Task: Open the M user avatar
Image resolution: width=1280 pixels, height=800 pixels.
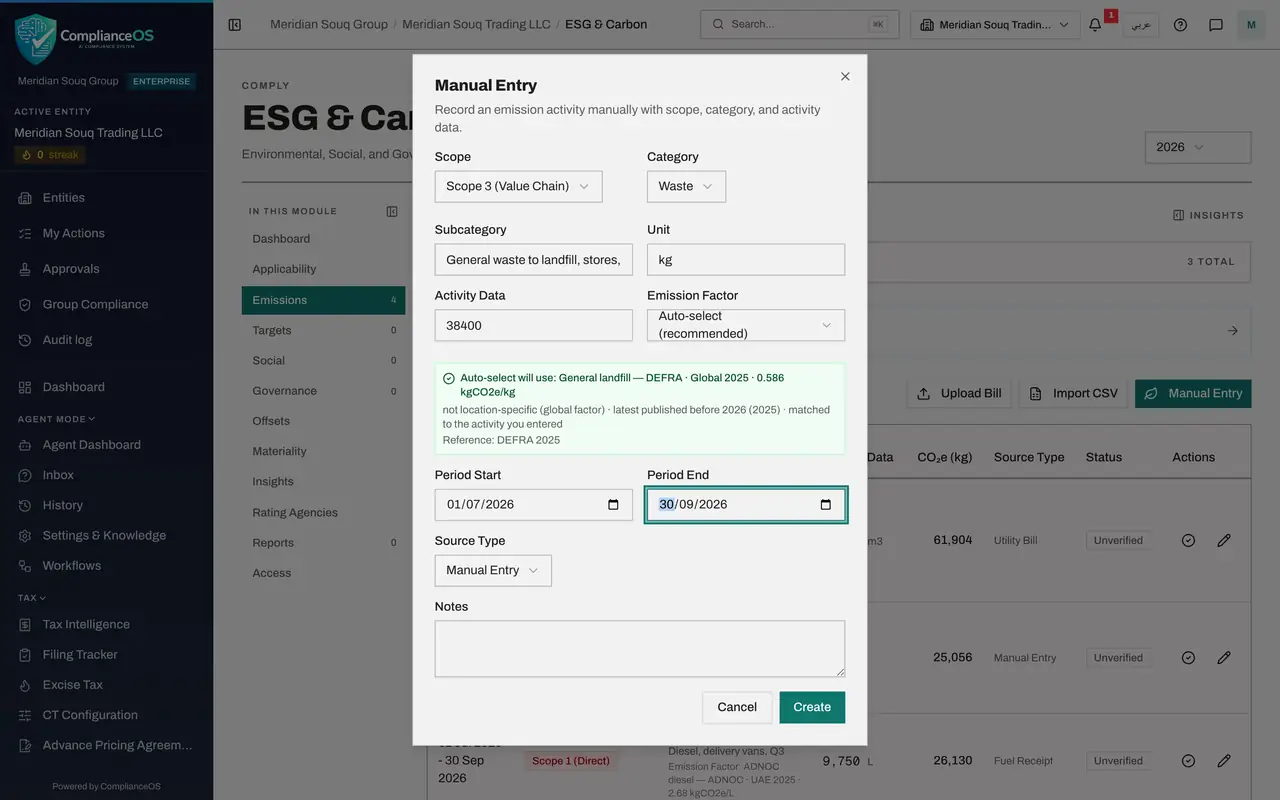Action: point(1251,24)
